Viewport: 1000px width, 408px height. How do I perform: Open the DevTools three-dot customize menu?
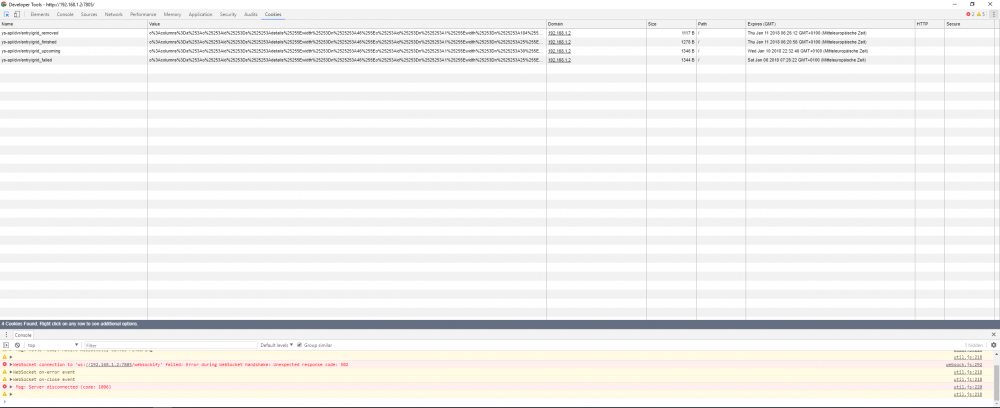coord(994,14)
